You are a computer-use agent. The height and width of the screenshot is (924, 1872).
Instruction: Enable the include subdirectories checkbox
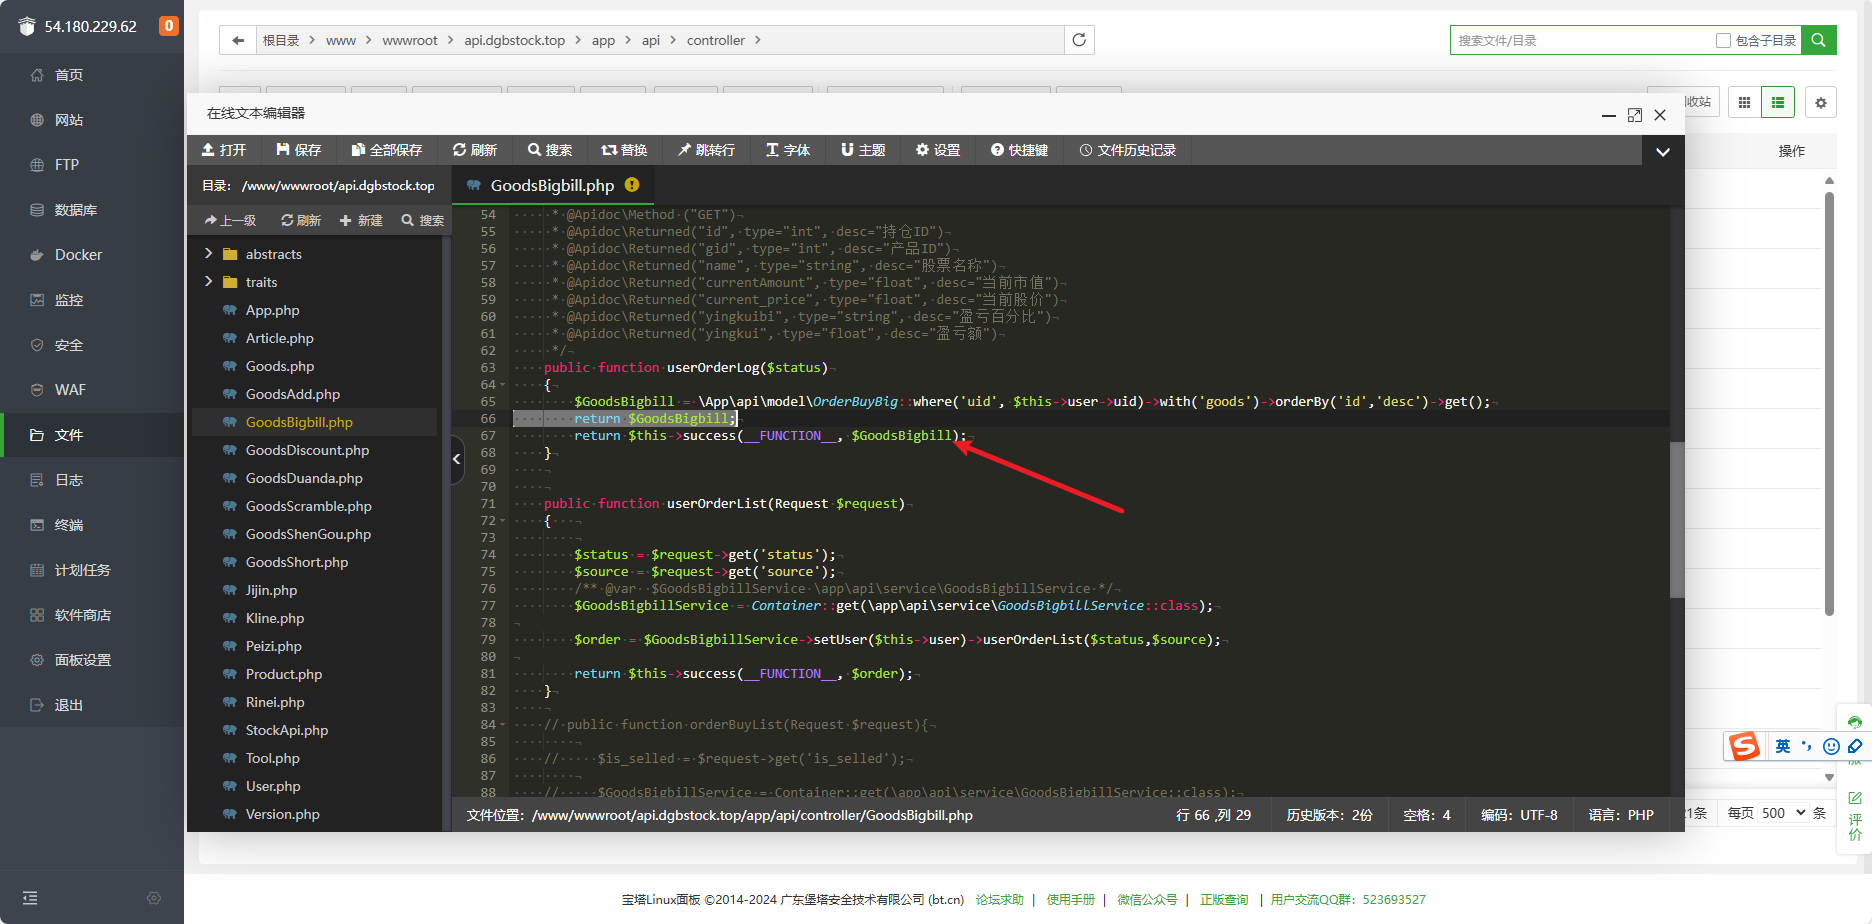1723,41
